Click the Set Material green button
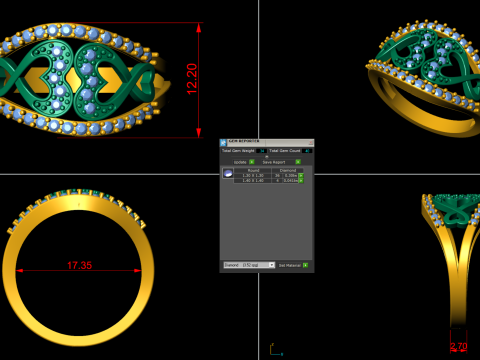480x360 pixels. (x=305, y=265)
